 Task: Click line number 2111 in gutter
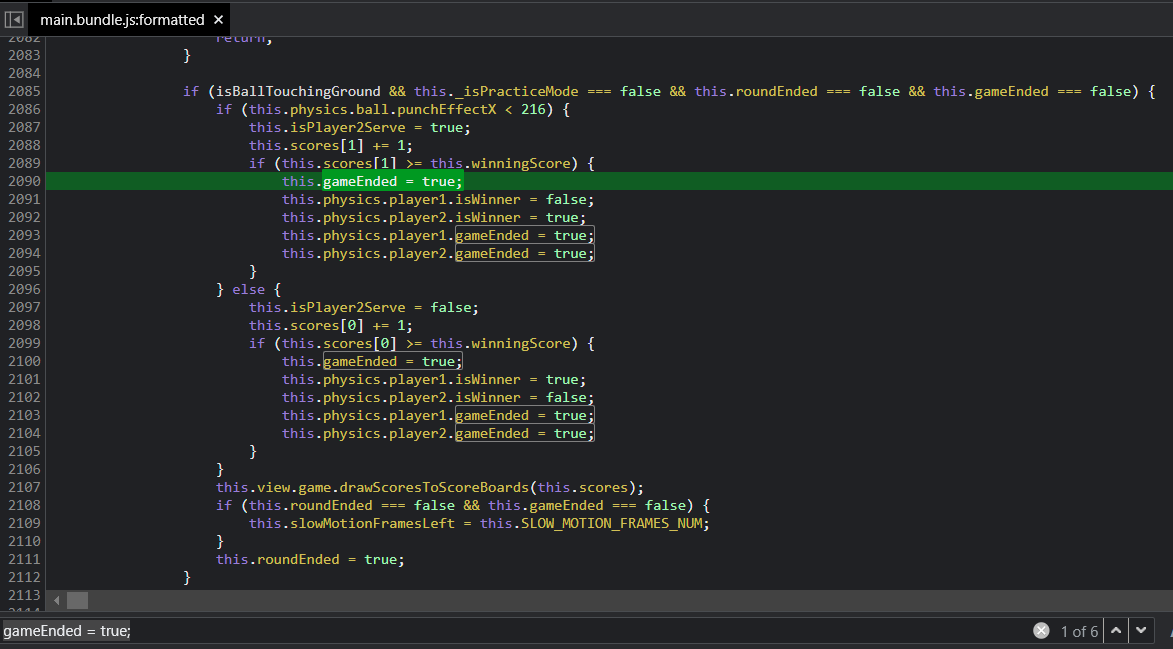[x=24, y=559]
